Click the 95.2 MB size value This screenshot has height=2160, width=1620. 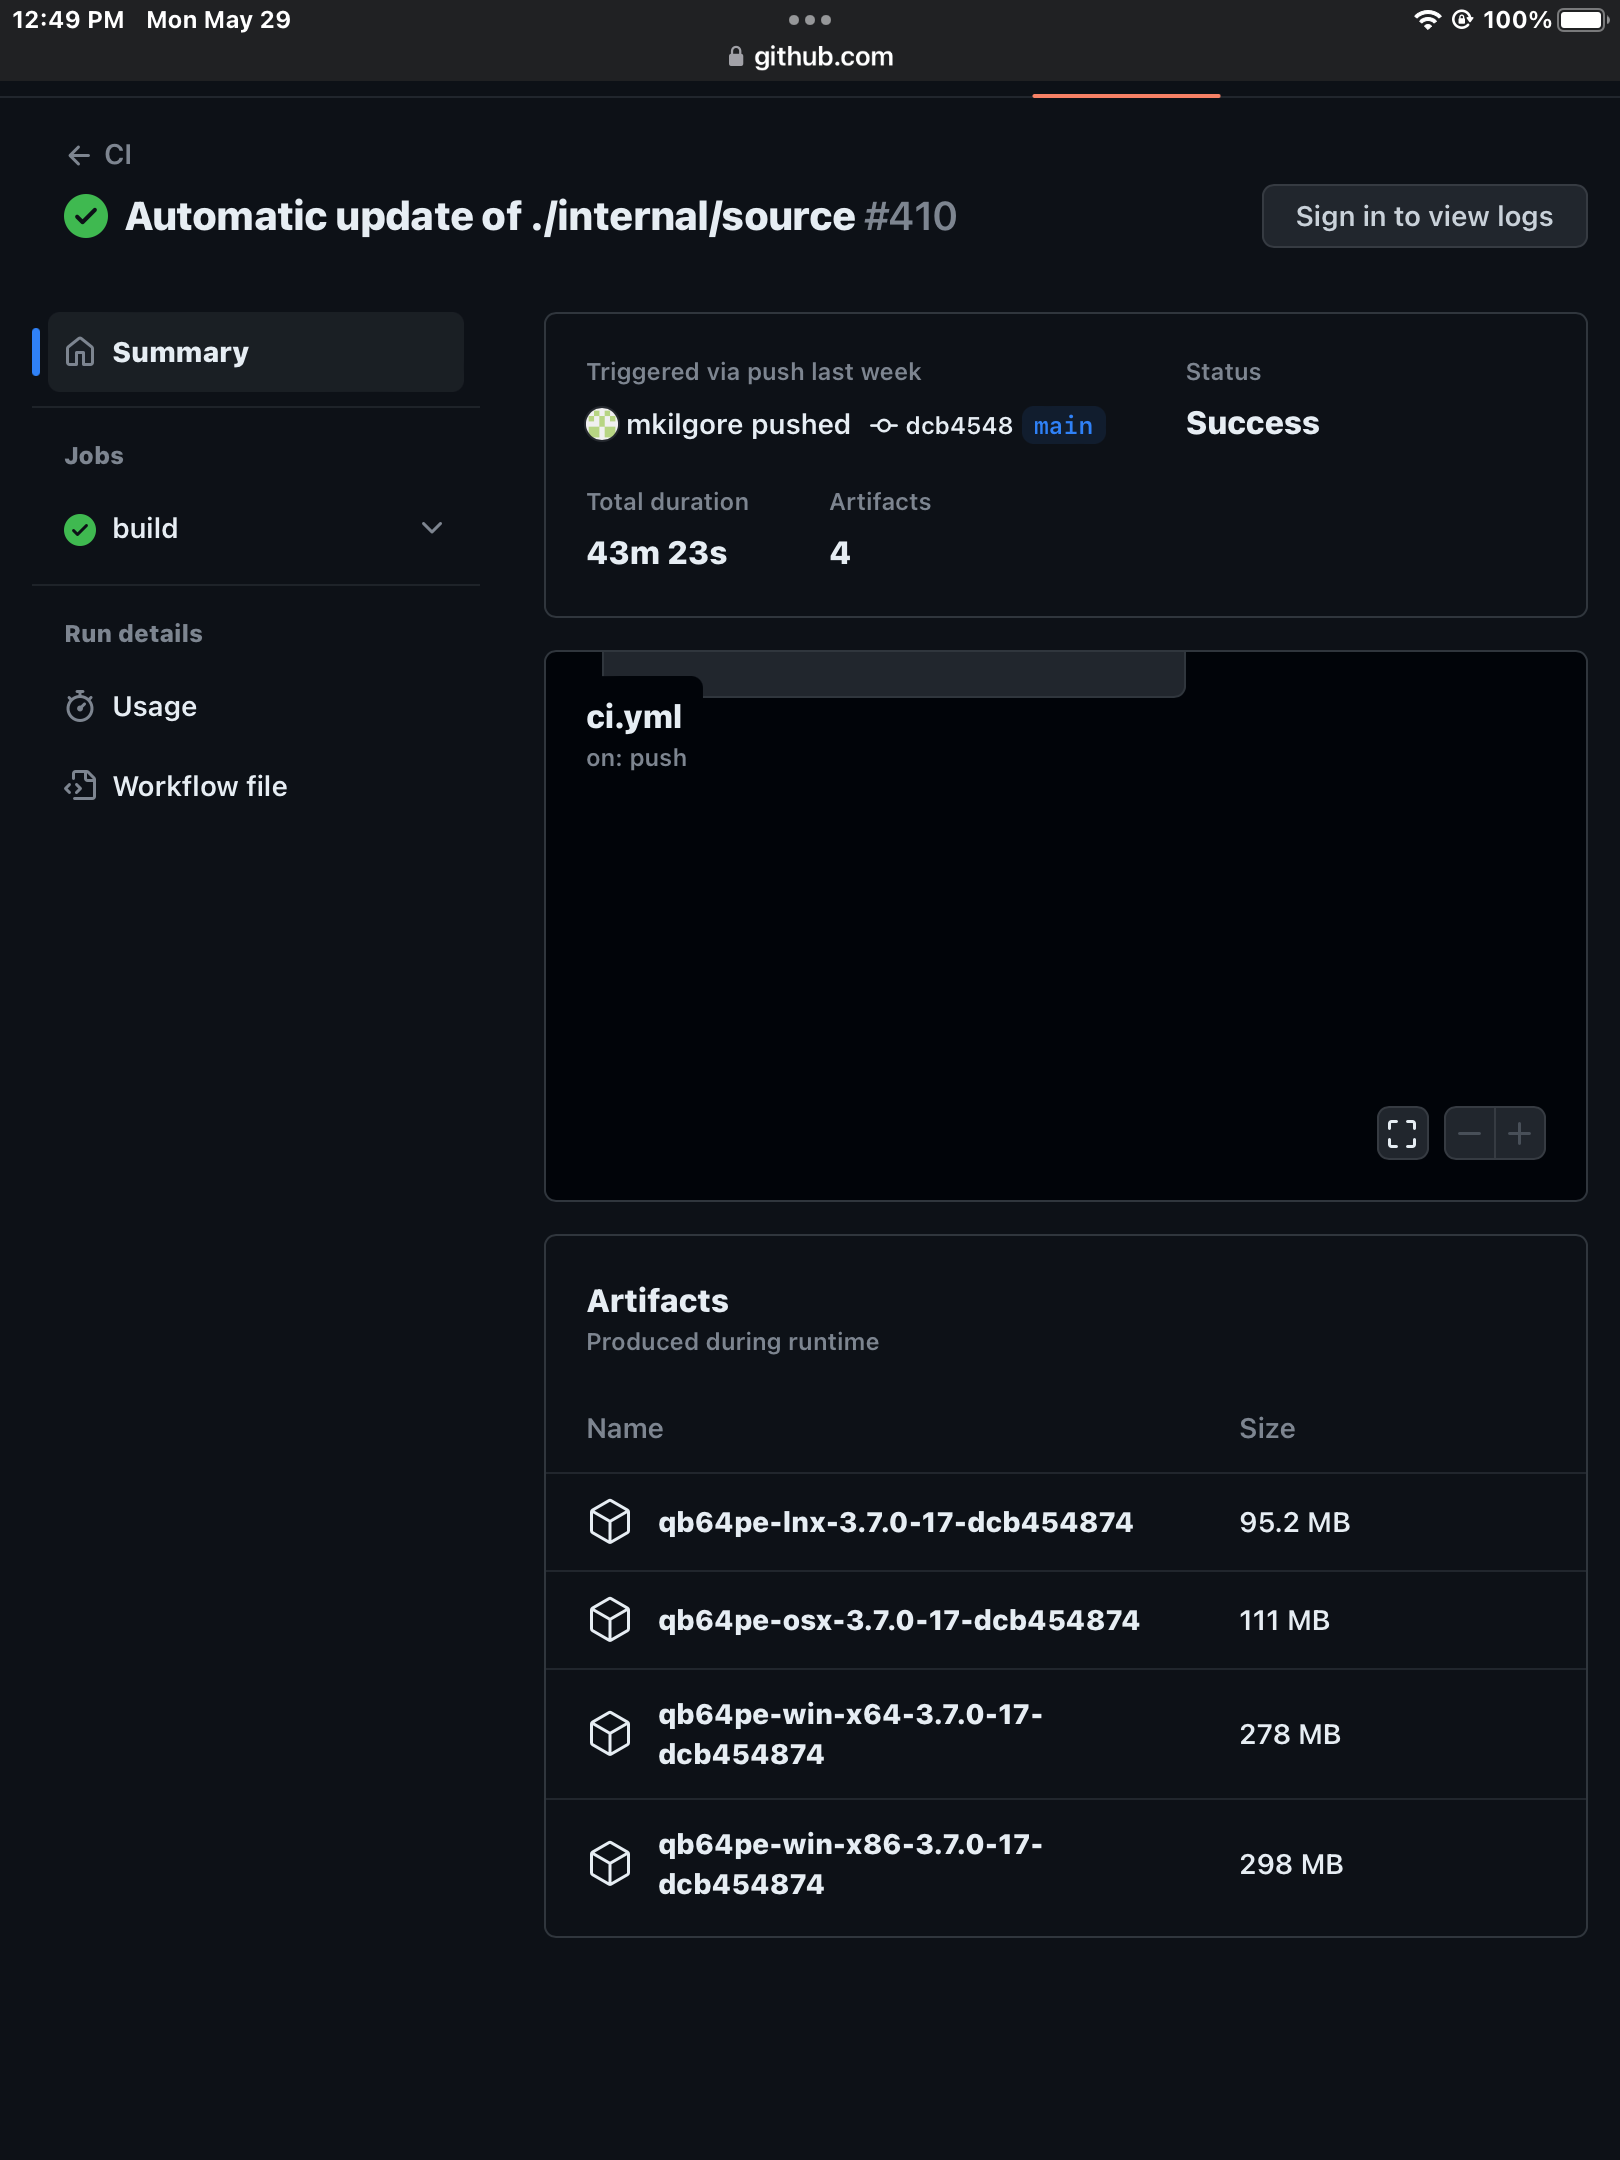(1295, 1522)
